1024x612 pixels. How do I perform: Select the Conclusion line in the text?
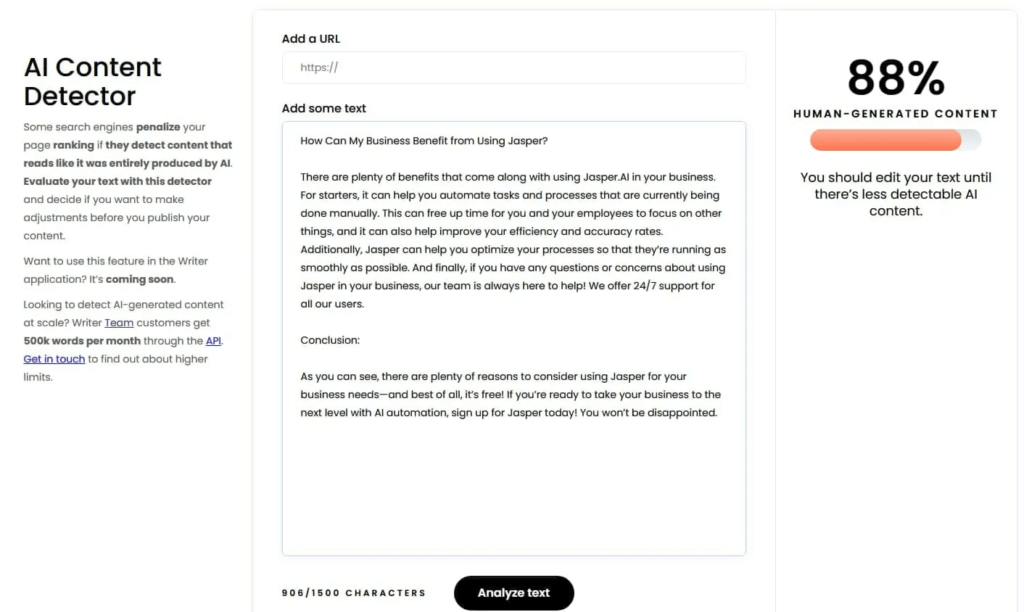click(330, 340)
